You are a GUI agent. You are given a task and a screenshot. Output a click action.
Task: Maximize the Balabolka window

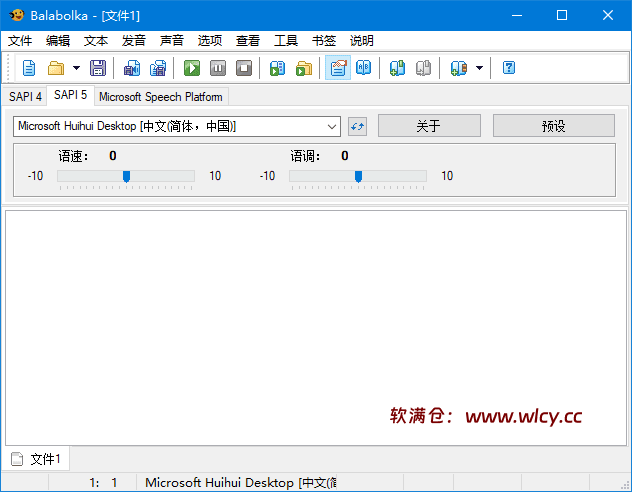(x=562, y=15)
